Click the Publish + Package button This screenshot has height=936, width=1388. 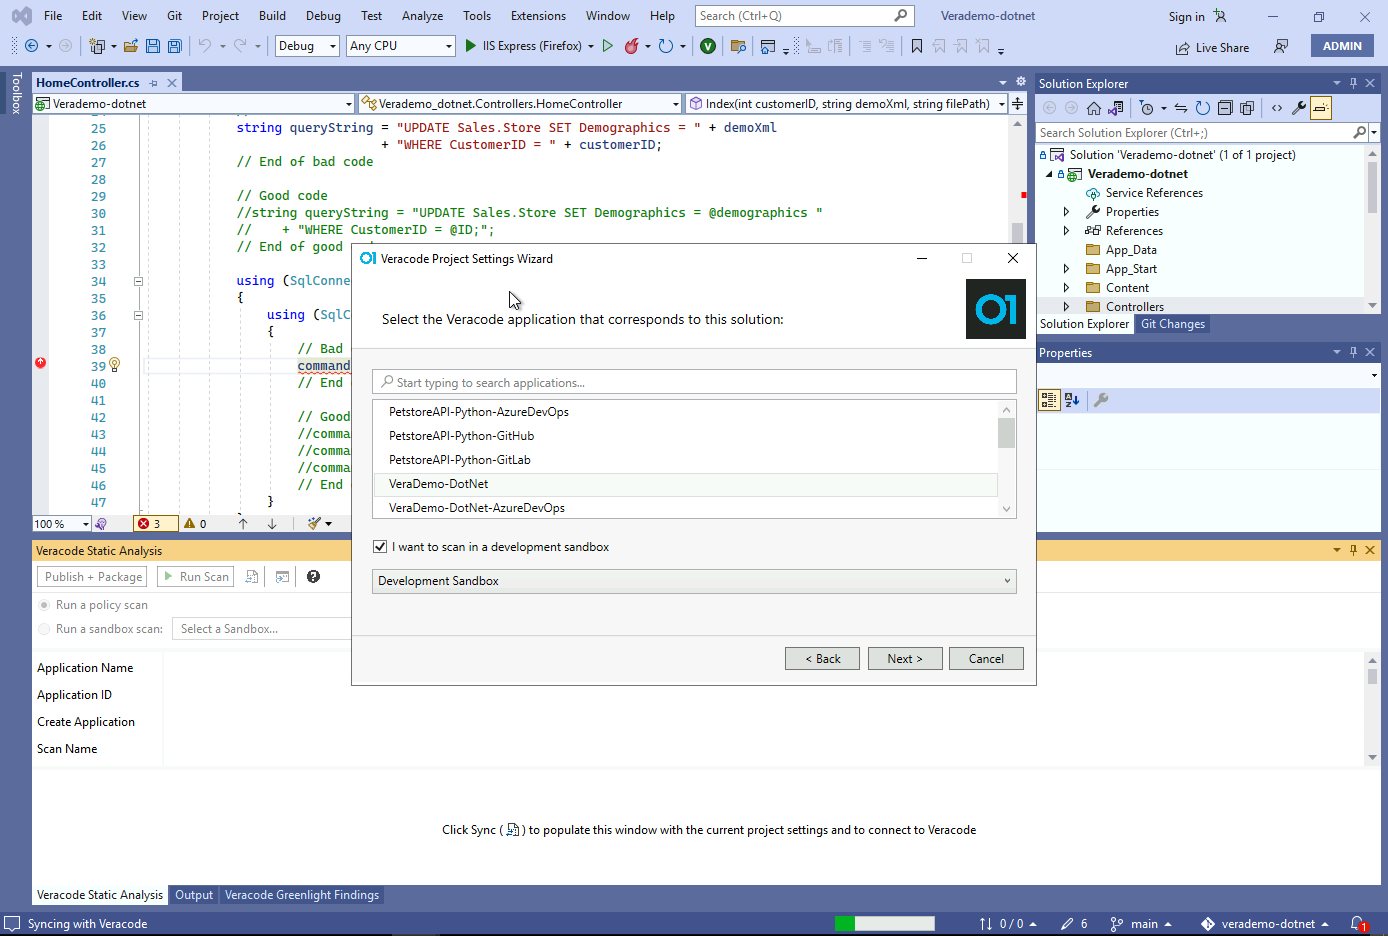(x=93, y=577)
